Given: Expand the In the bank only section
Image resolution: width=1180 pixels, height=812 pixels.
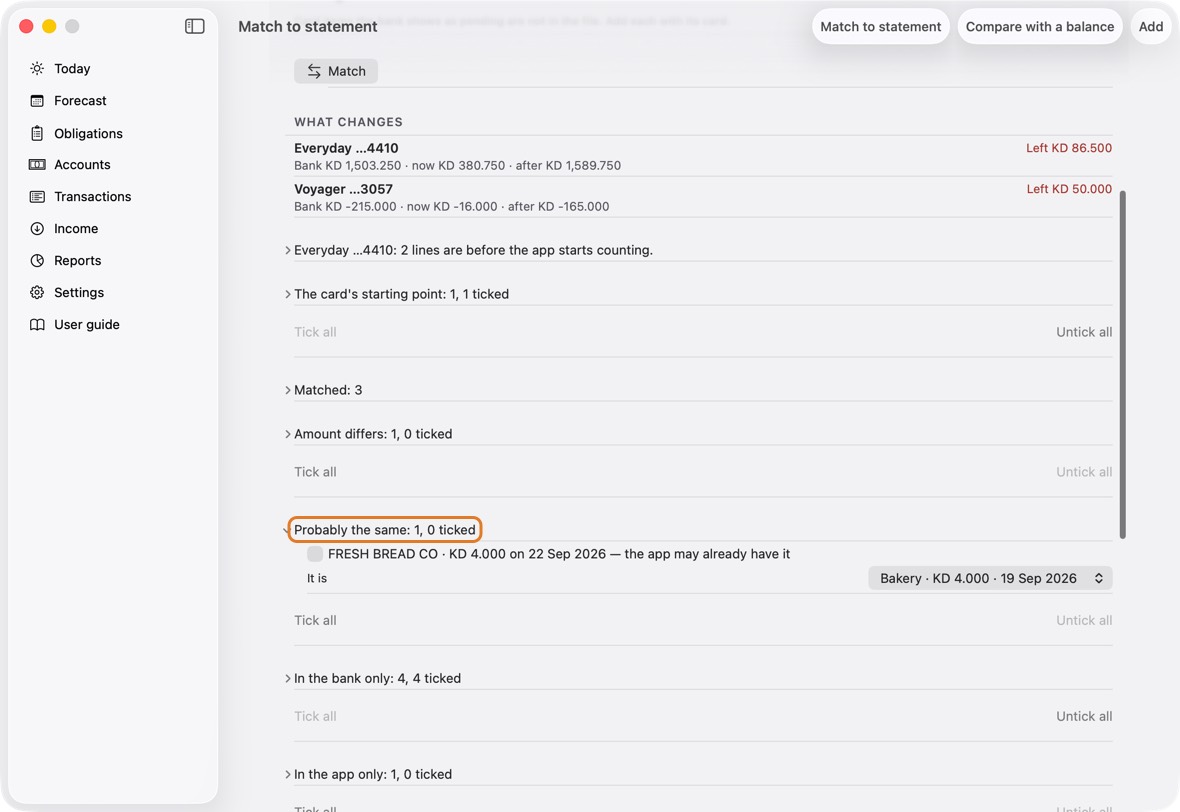Looking at the screenshot, I should [x=287, y=678].
